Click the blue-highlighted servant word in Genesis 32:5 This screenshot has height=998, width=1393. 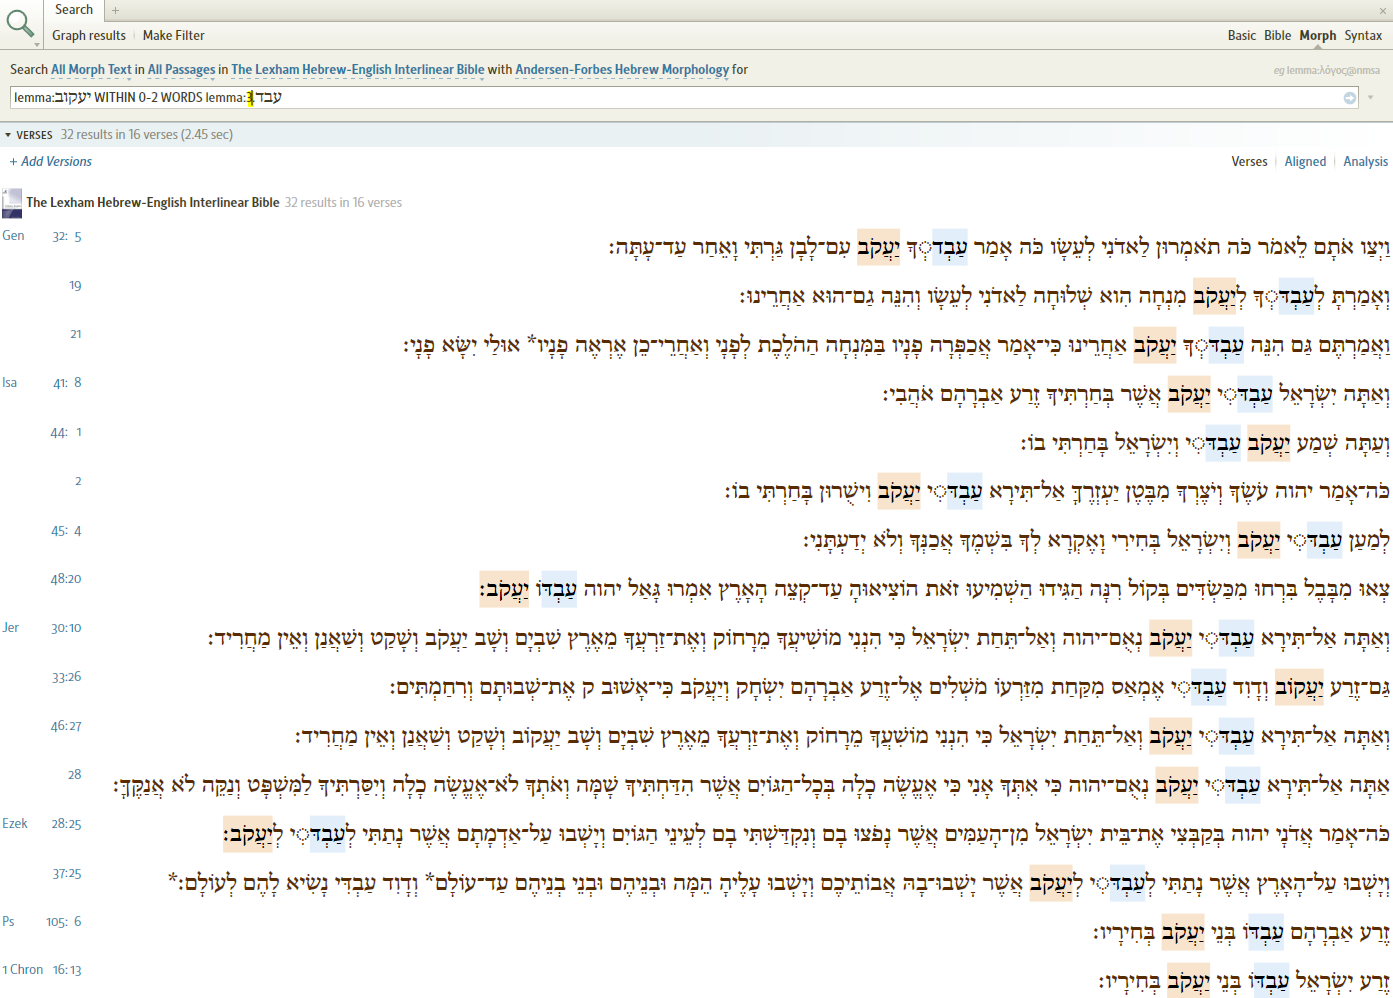pos(950,247)
